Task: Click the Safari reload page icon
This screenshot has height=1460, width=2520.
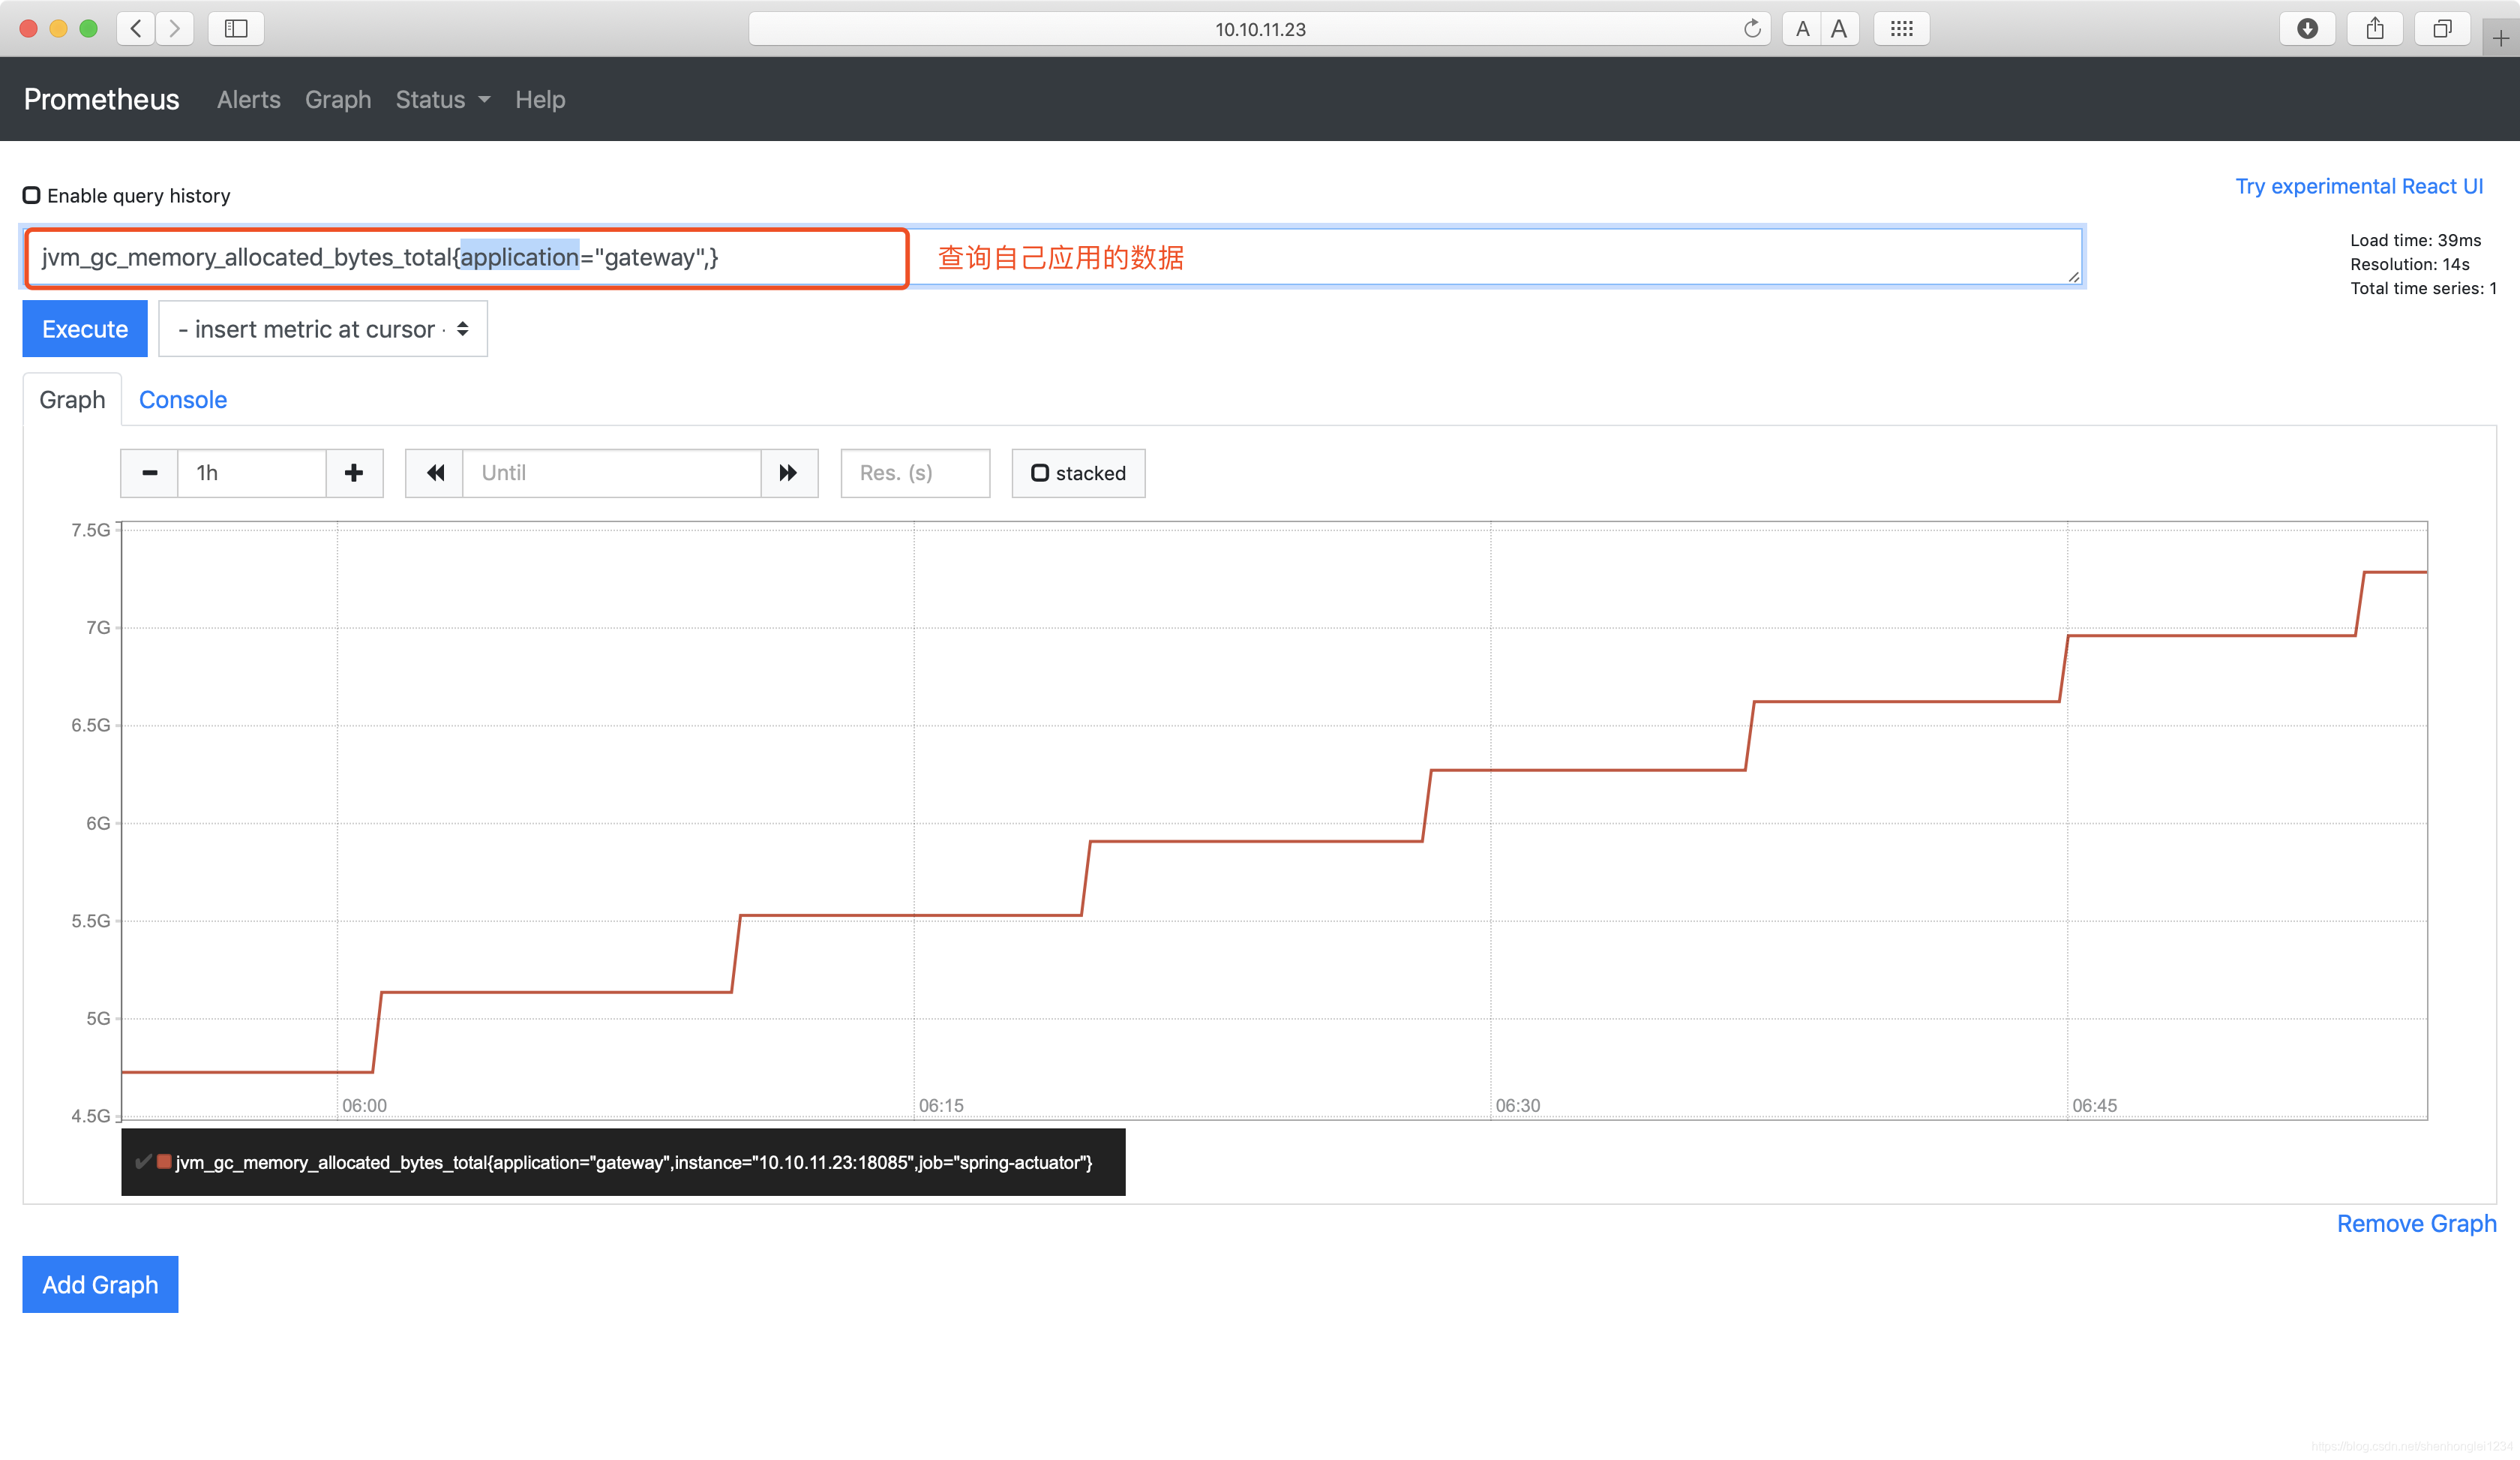Action: coord(1752,29)
